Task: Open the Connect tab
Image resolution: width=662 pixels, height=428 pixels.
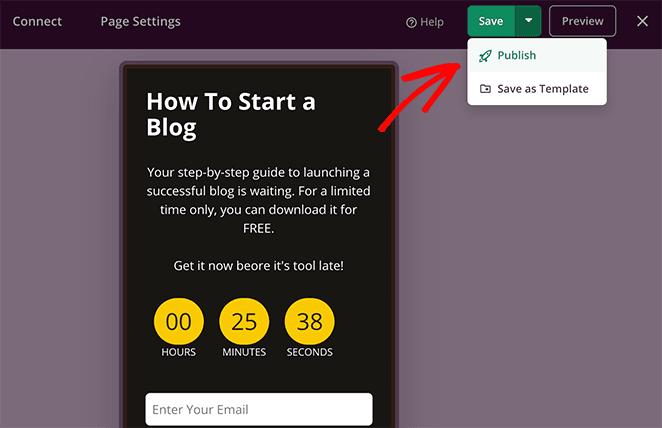Action: click(37, 21)
